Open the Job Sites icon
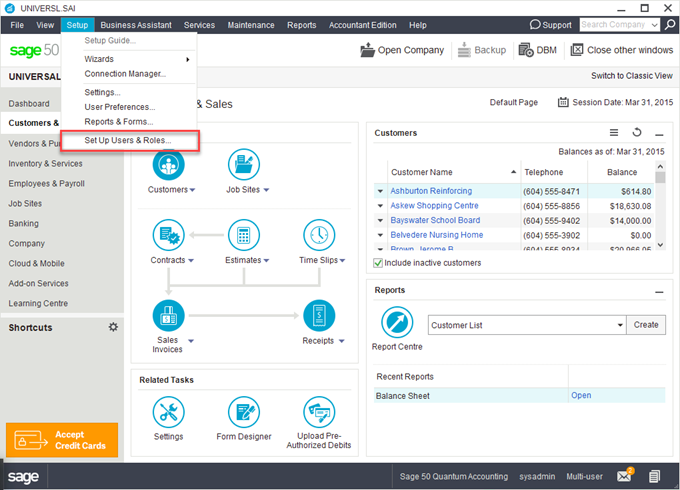680x490 pixels. coord(244,164)
